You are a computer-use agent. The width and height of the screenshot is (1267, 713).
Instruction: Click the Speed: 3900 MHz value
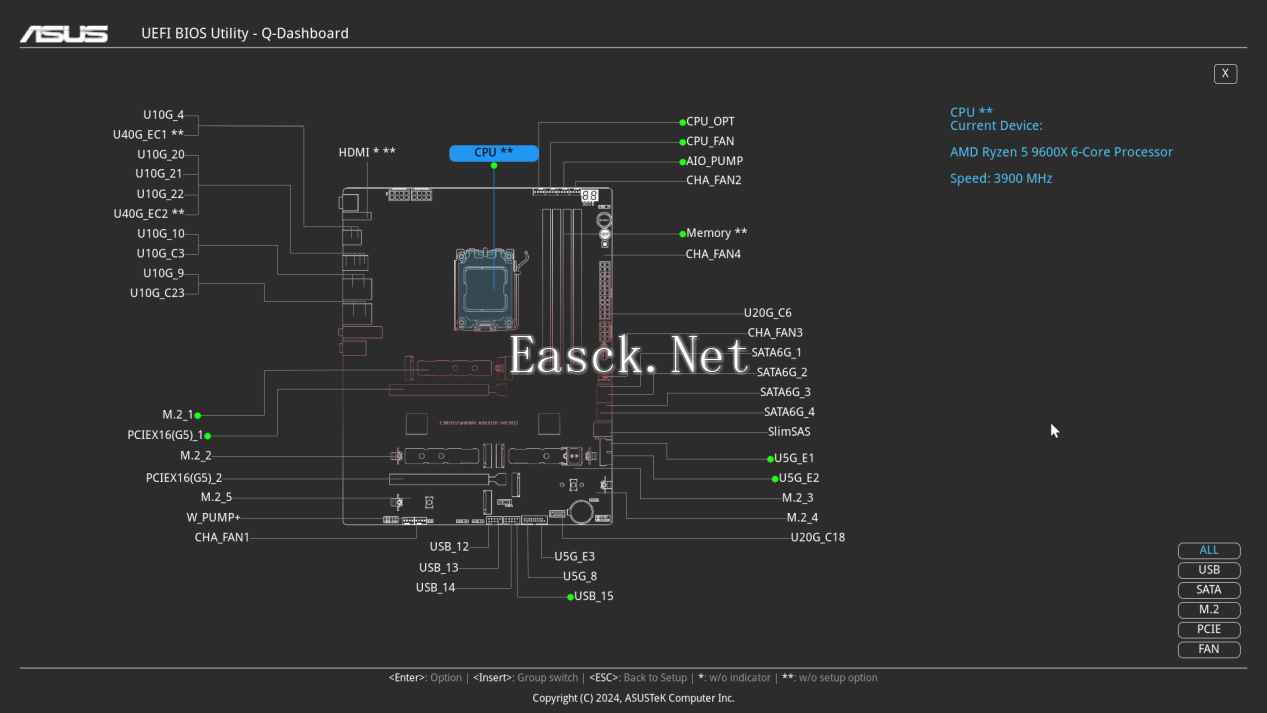1001,178
